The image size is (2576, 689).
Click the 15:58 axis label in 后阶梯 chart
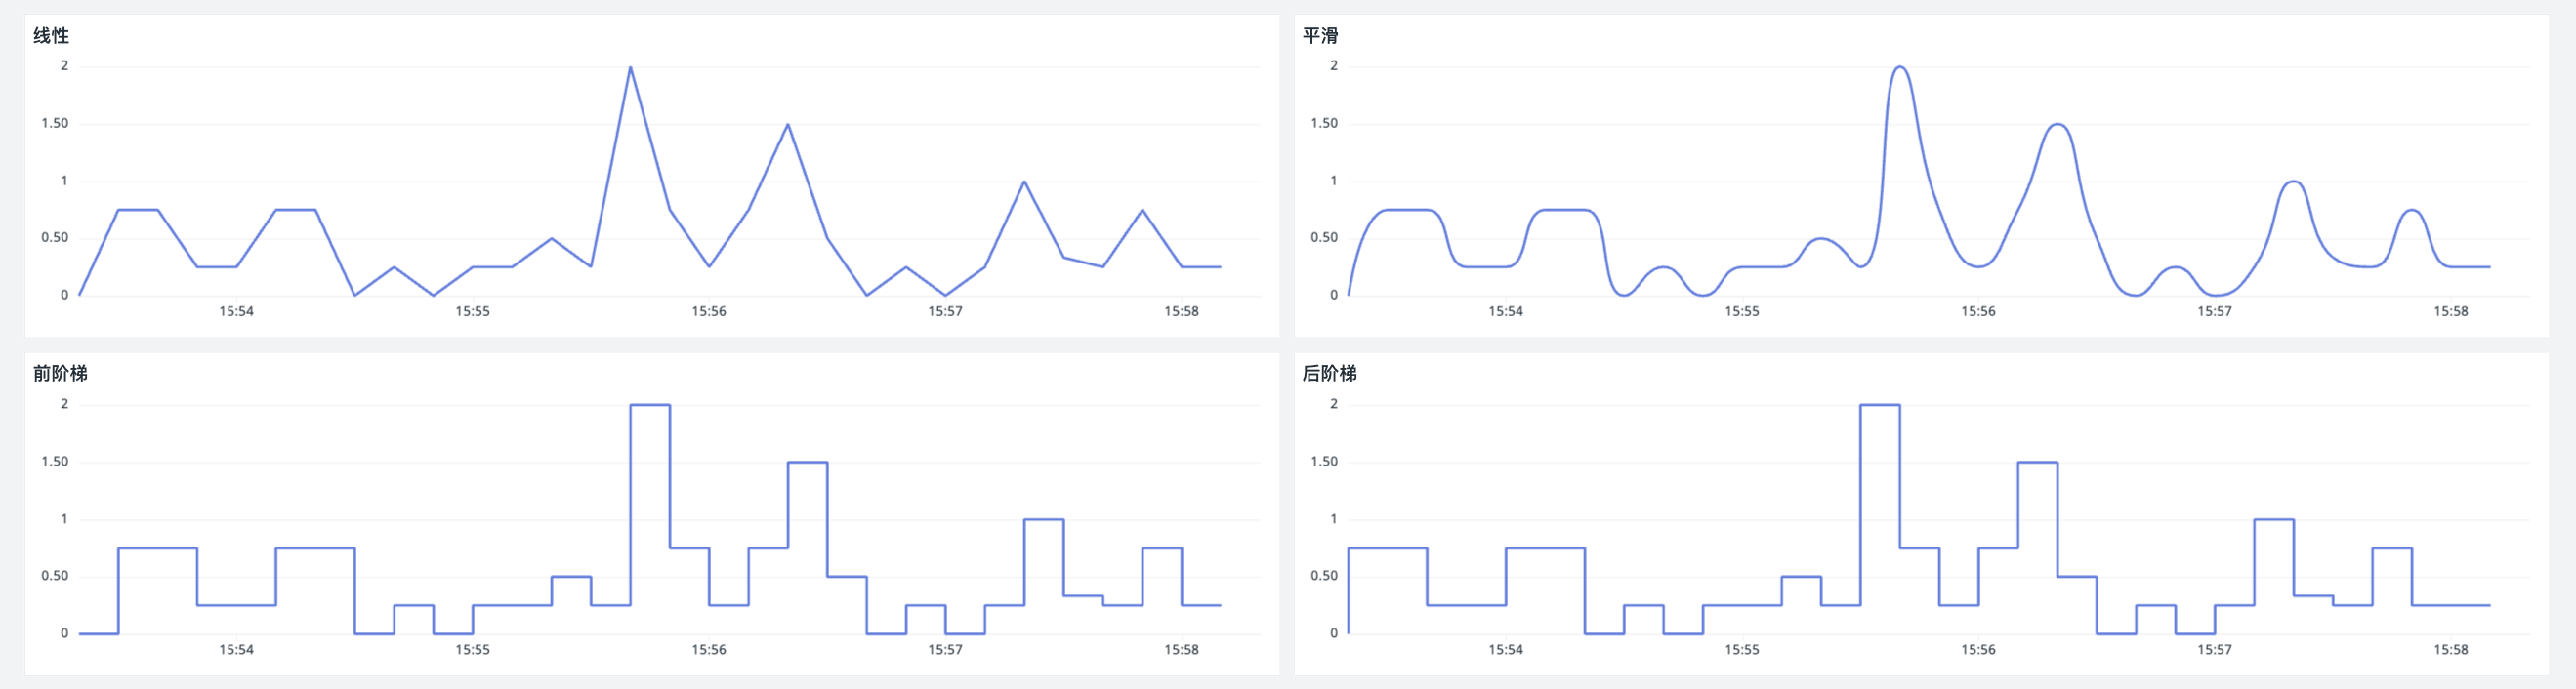point(2451,650)
